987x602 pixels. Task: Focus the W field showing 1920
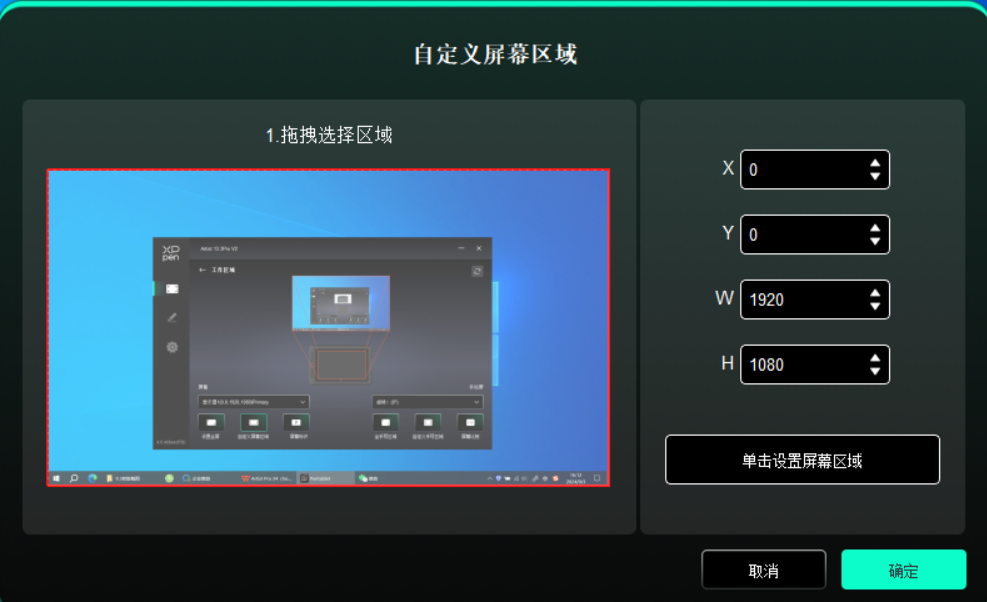(x=800, y=300)
